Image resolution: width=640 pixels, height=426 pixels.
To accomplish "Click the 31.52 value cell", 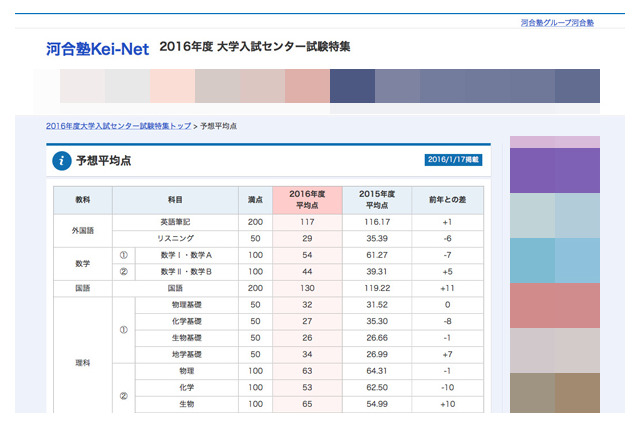I will click(x=377, y=305).
